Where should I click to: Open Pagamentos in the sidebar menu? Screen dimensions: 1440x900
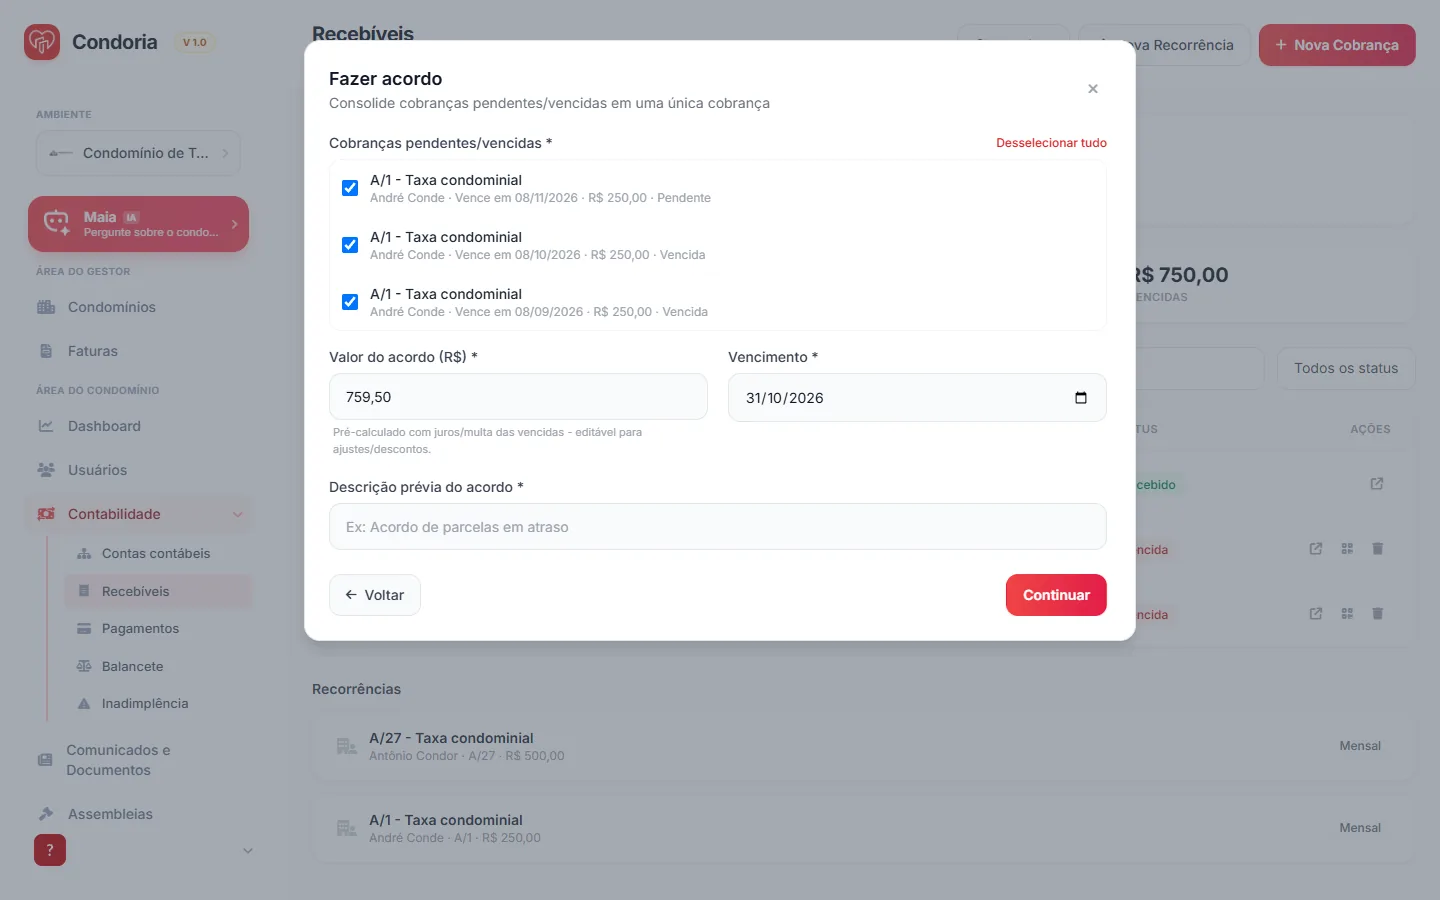click(x=140, y=629)
